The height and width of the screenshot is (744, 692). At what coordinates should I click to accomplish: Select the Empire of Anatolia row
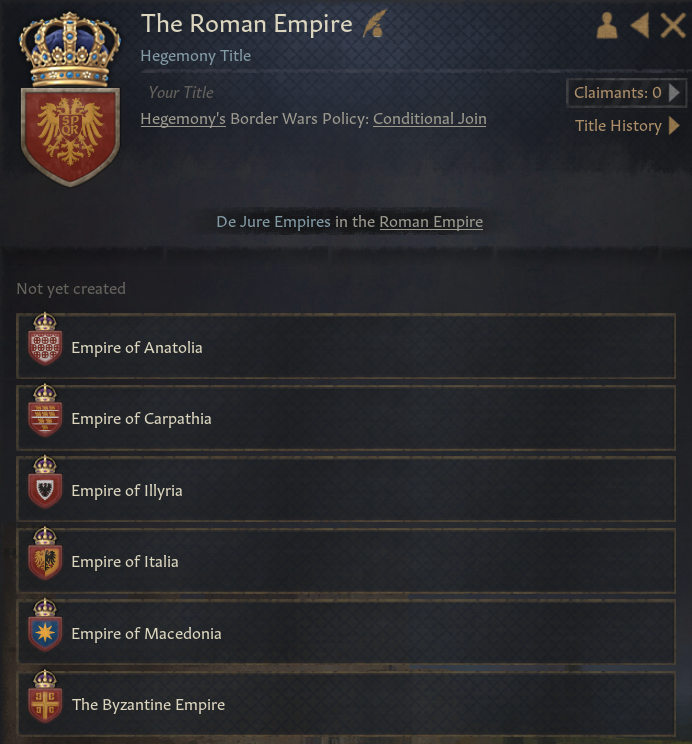[x=346, y=346]
